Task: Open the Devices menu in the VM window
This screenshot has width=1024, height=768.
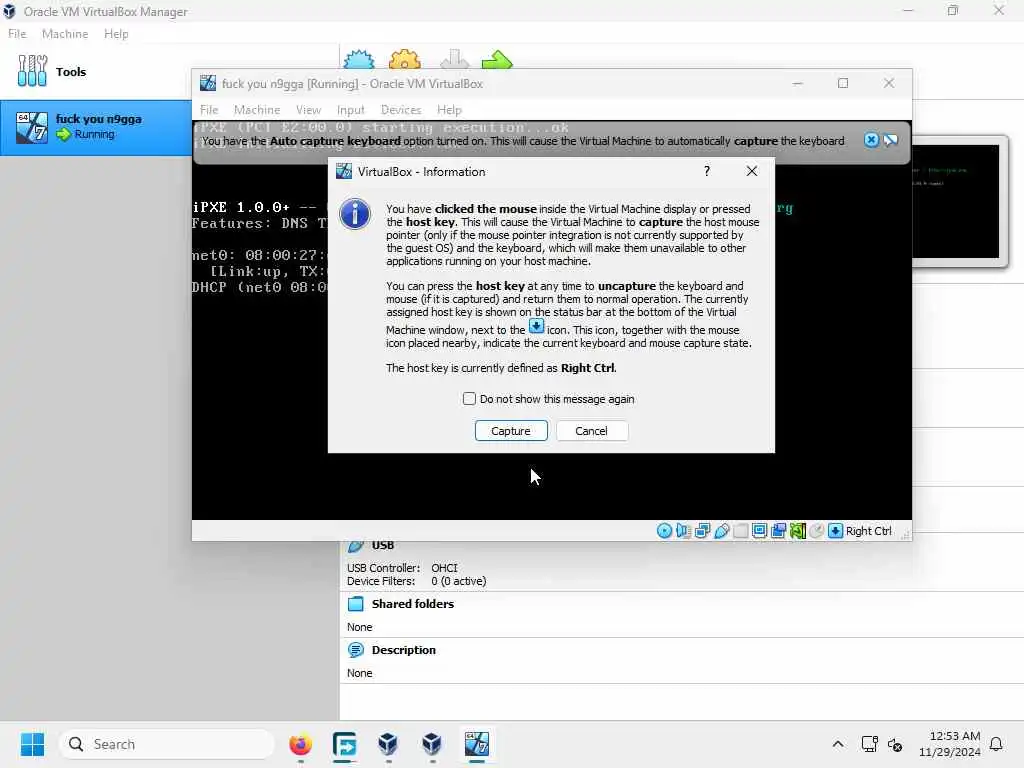Action: pyautogui.click(x=401, y=110)
